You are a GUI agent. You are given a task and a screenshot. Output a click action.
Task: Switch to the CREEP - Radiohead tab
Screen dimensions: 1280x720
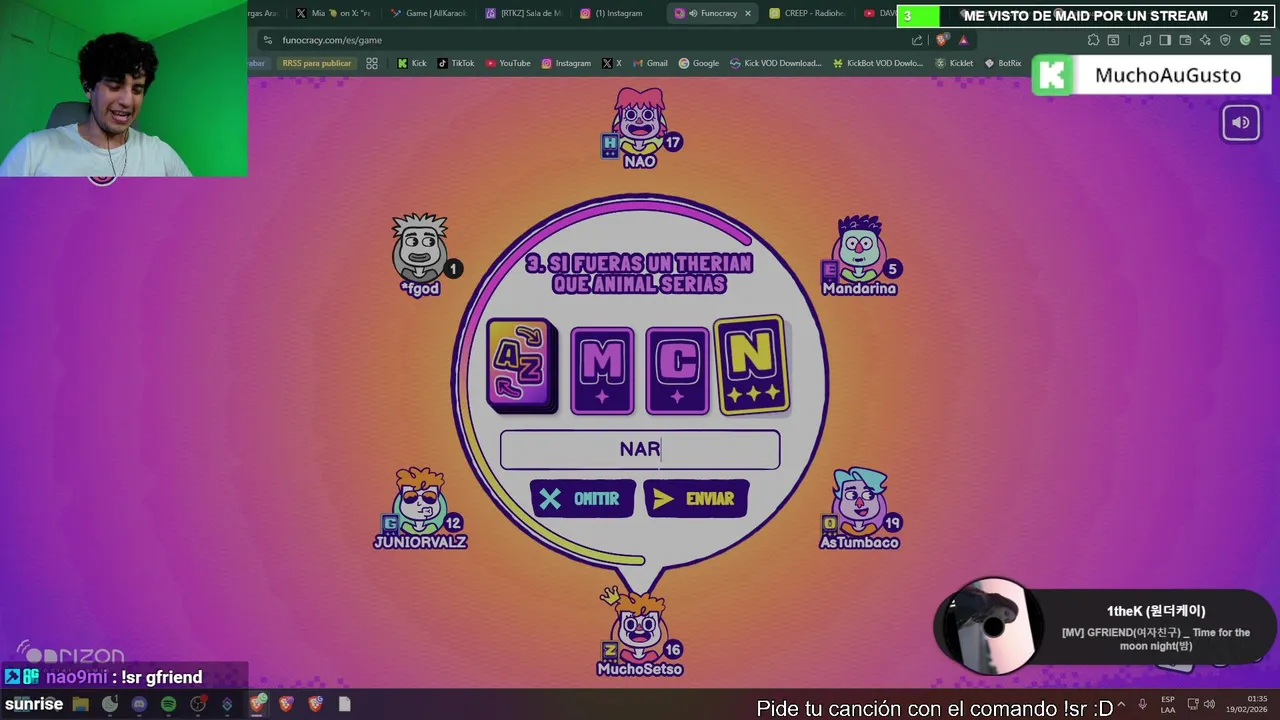pos(806,13)
